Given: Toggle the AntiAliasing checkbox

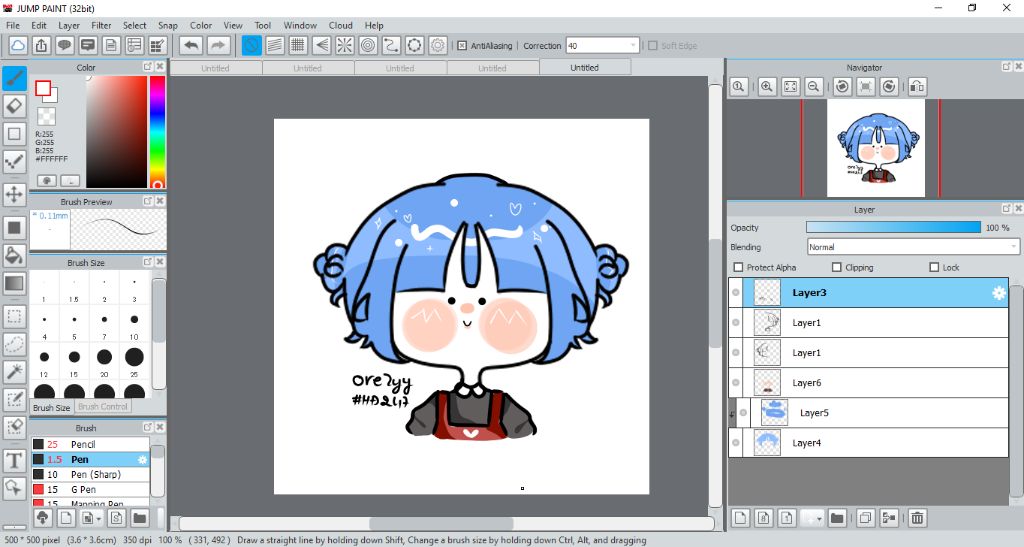Looking at the screenshot, I should 462,46.
